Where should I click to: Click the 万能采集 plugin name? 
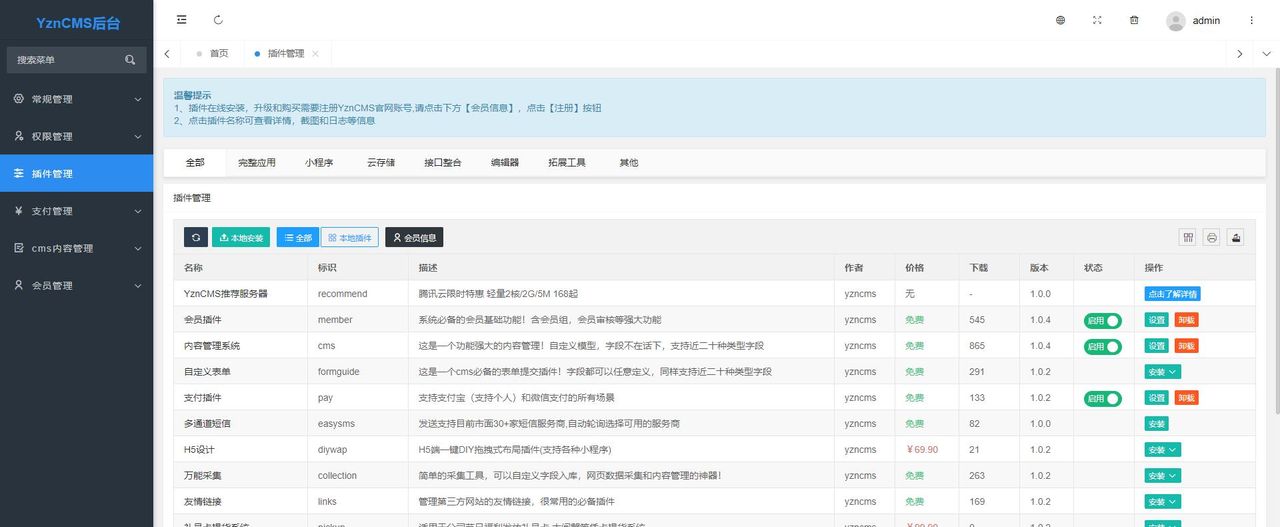click(x=203, y=476)
